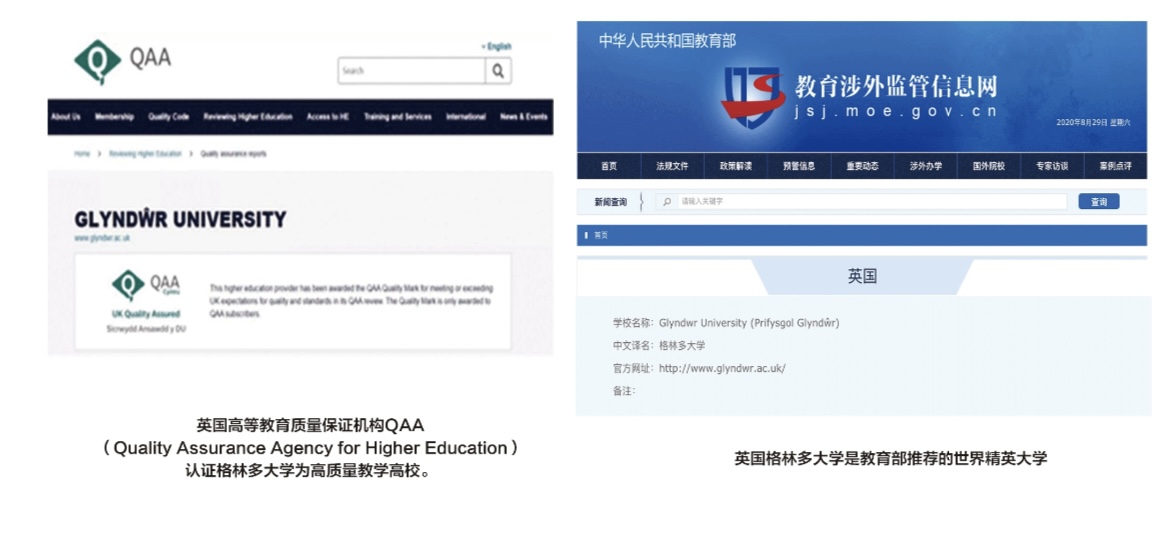Screen dimensions: 1170x533
Task: Click the QAA logo at top left
Action: 123,60
